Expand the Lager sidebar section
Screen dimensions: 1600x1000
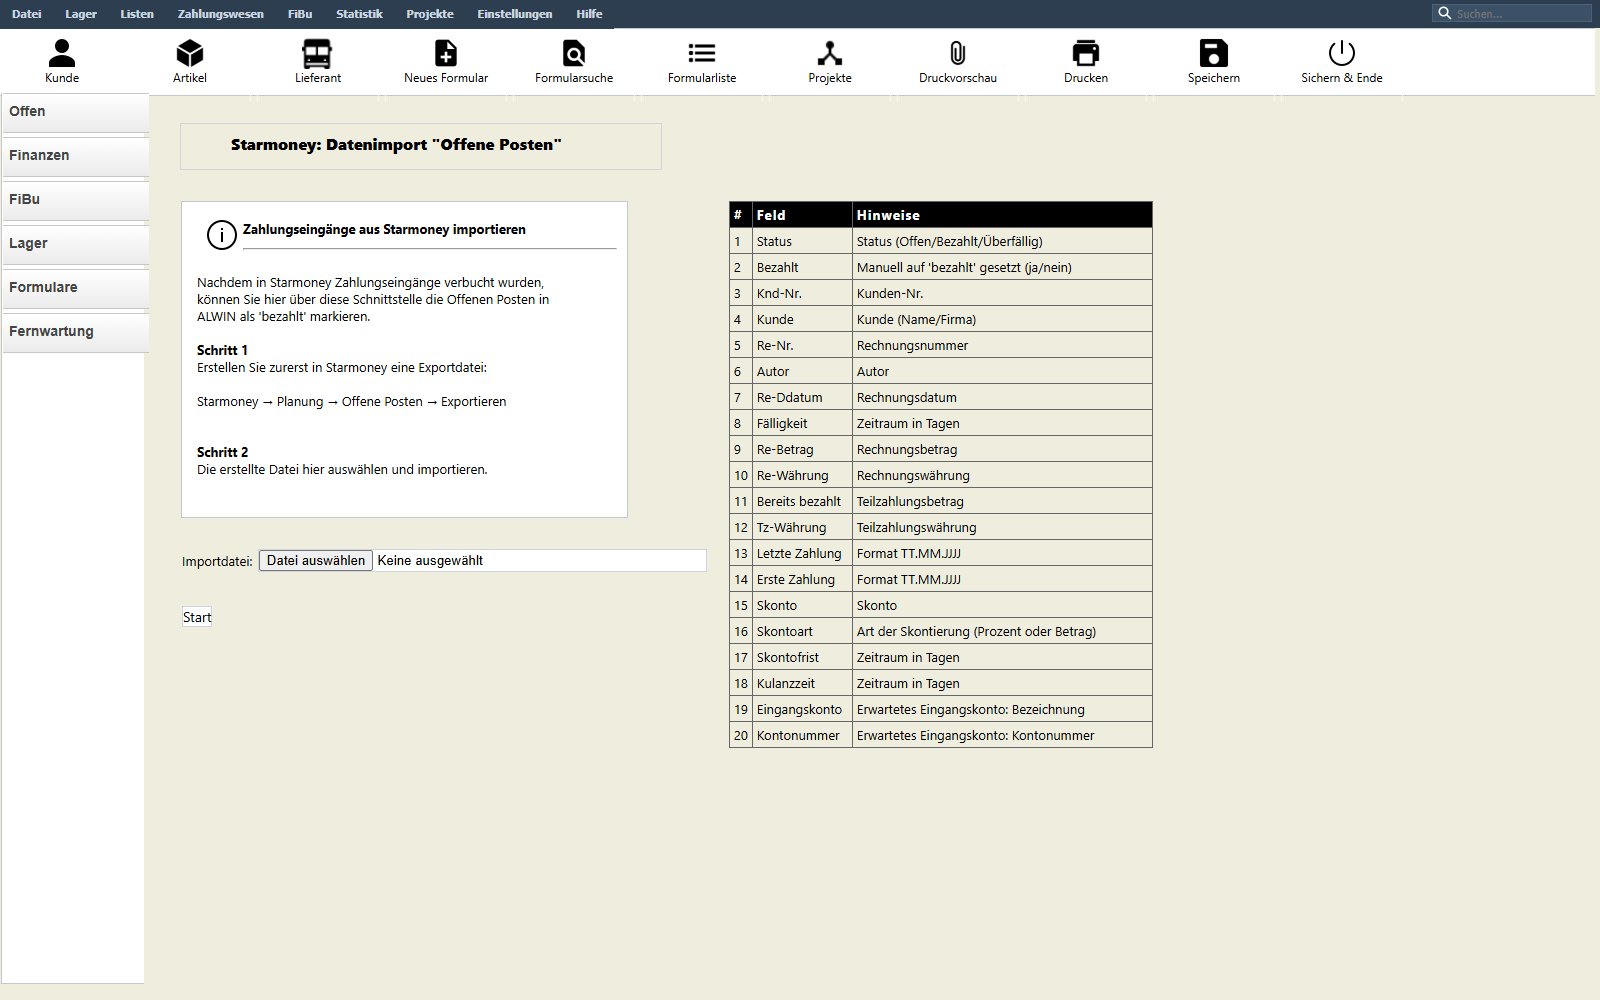75,244
